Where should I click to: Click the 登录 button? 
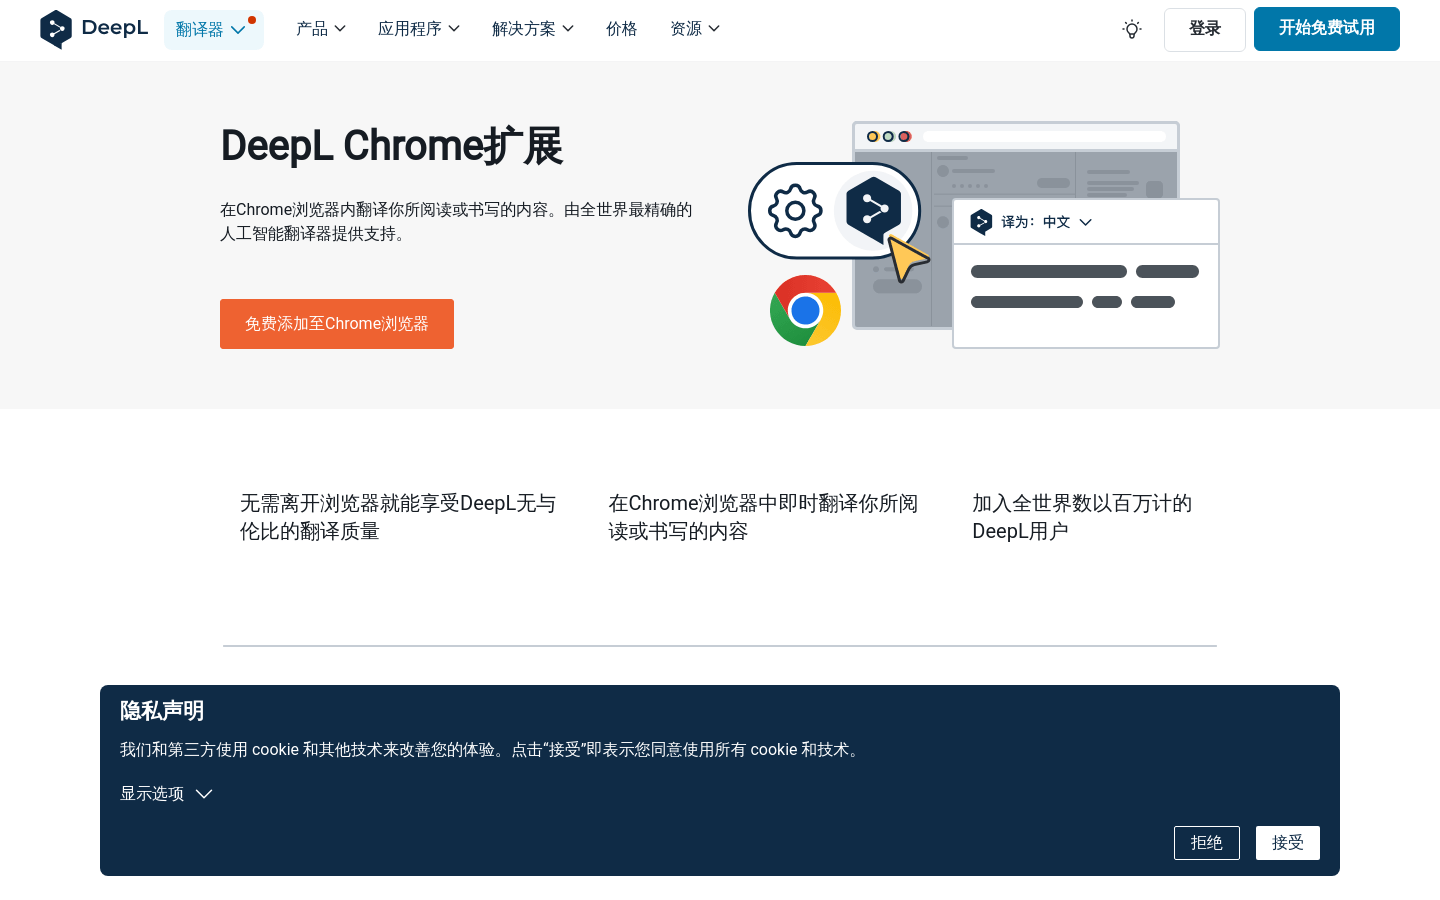[1205, 29]
